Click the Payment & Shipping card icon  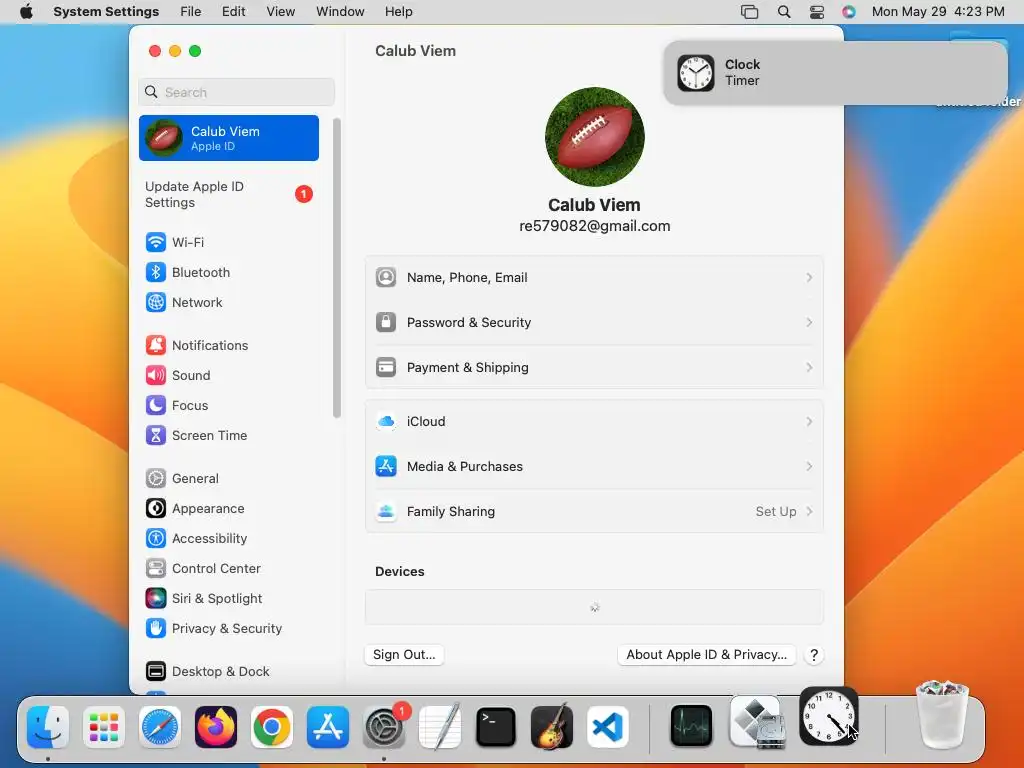(386, 367)
